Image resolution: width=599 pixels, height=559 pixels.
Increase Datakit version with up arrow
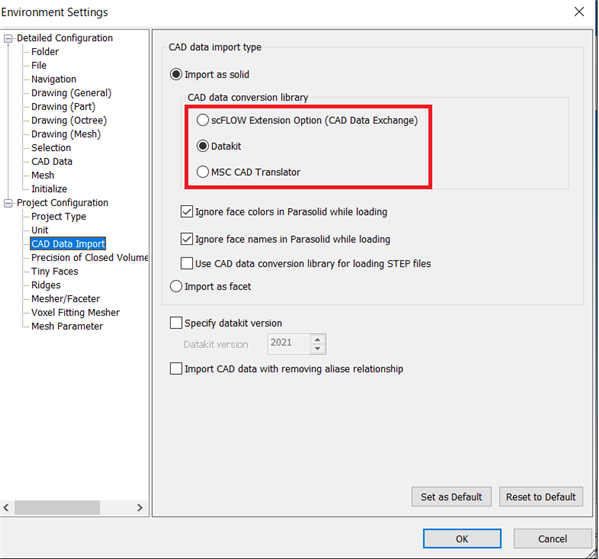pyautogui.click(x=317, y=339)
